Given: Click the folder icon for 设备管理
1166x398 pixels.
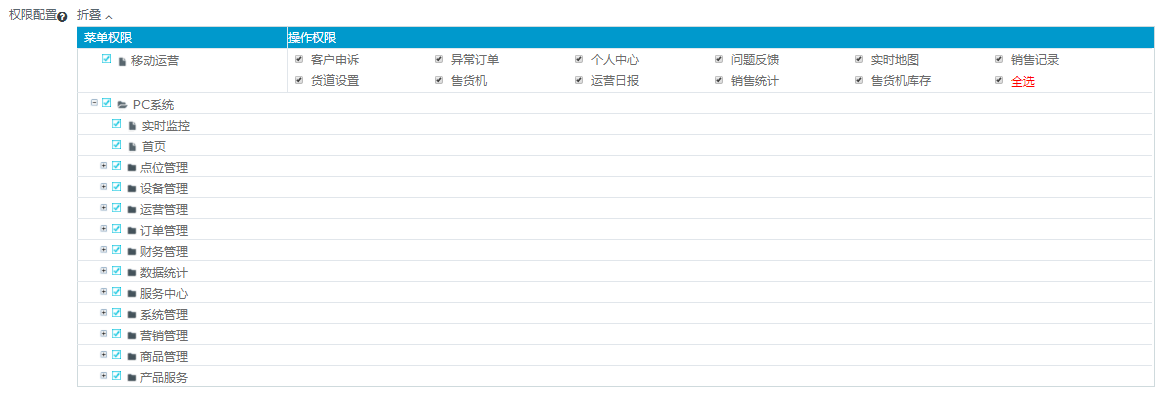Looking at the screenshot, I should 132,189.
